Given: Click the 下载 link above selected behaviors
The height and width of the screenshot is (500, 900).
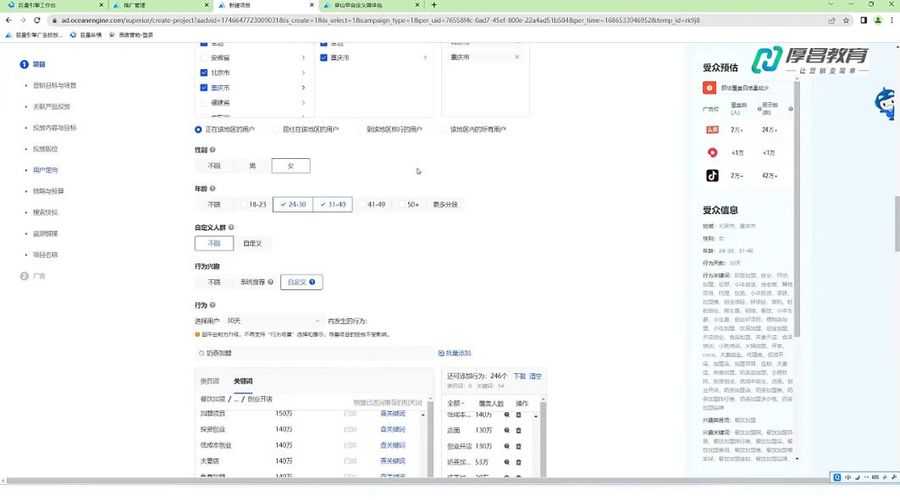Looking at the screenshot, I should pos(519,376).
